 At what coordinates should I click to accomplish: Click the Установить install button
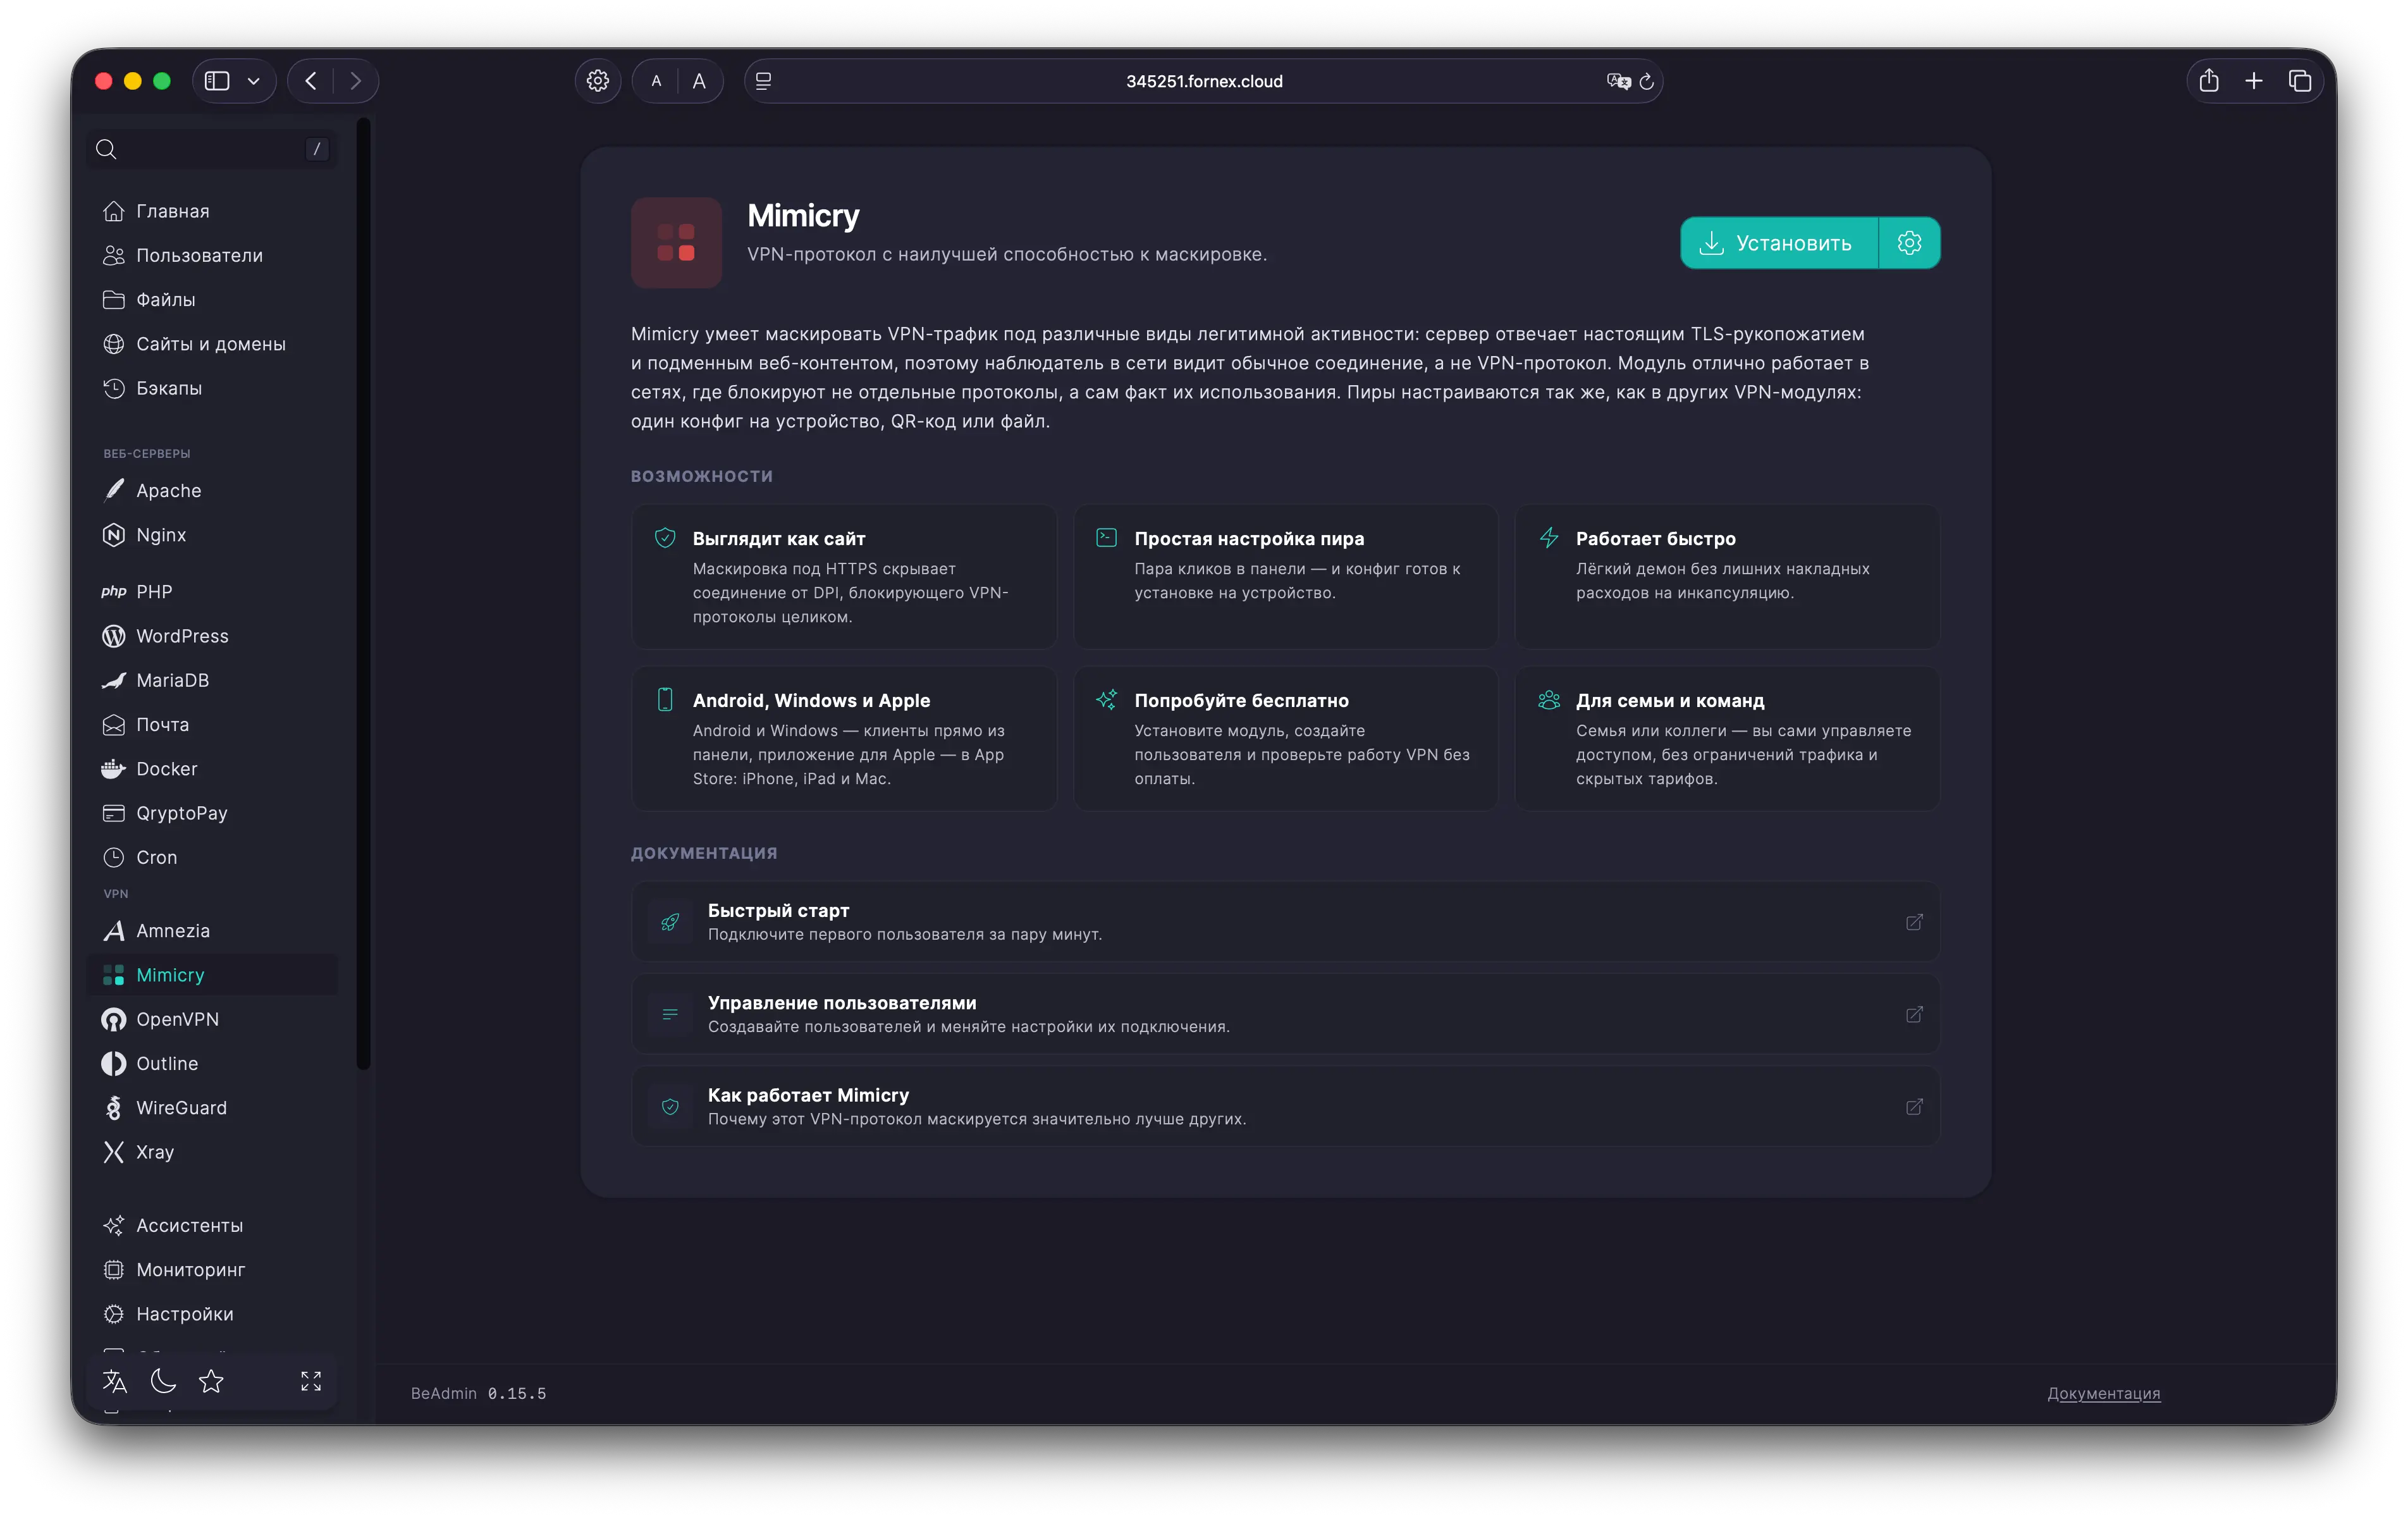(x=1778, y=243)
